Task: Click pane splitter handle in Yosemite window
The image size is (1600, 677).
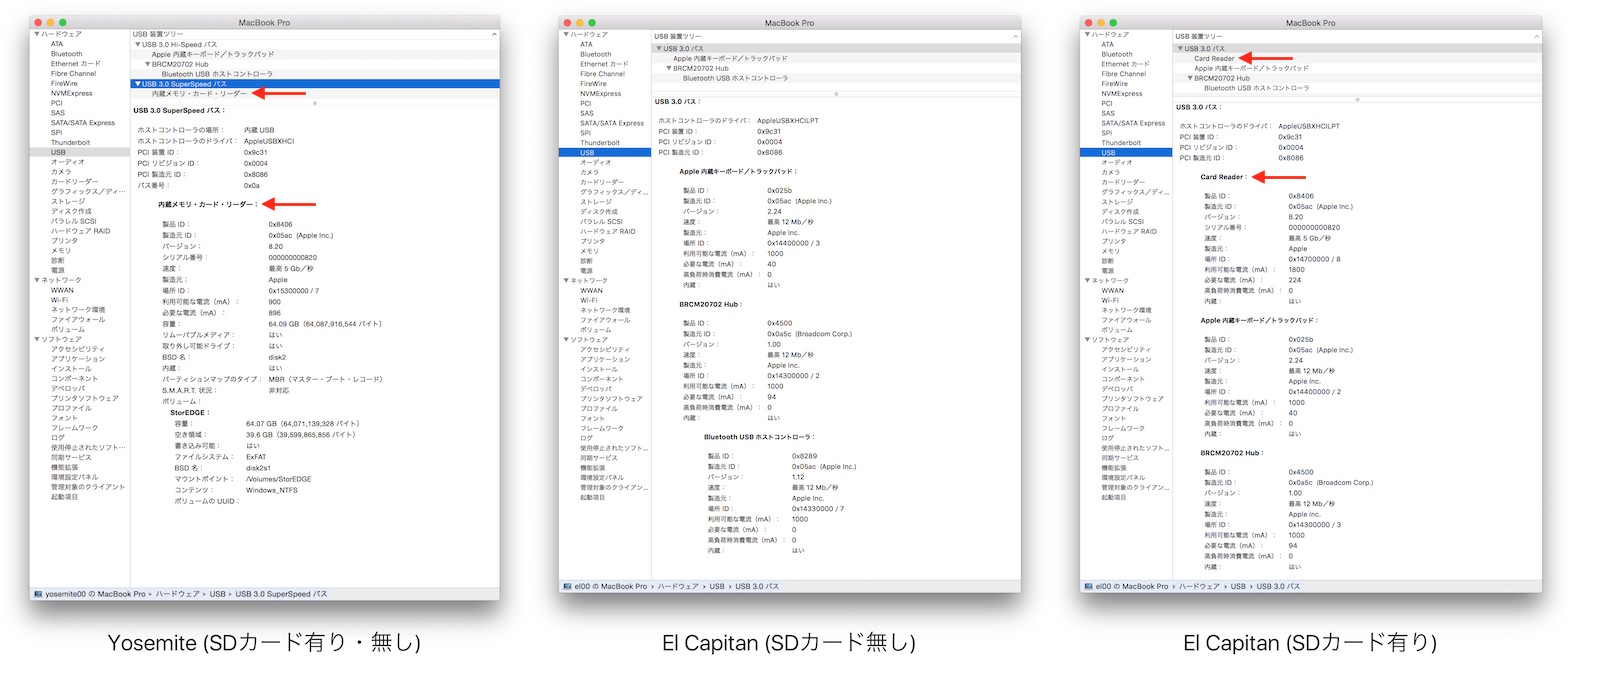Action: pyautogui.click(x=315, y=103)
